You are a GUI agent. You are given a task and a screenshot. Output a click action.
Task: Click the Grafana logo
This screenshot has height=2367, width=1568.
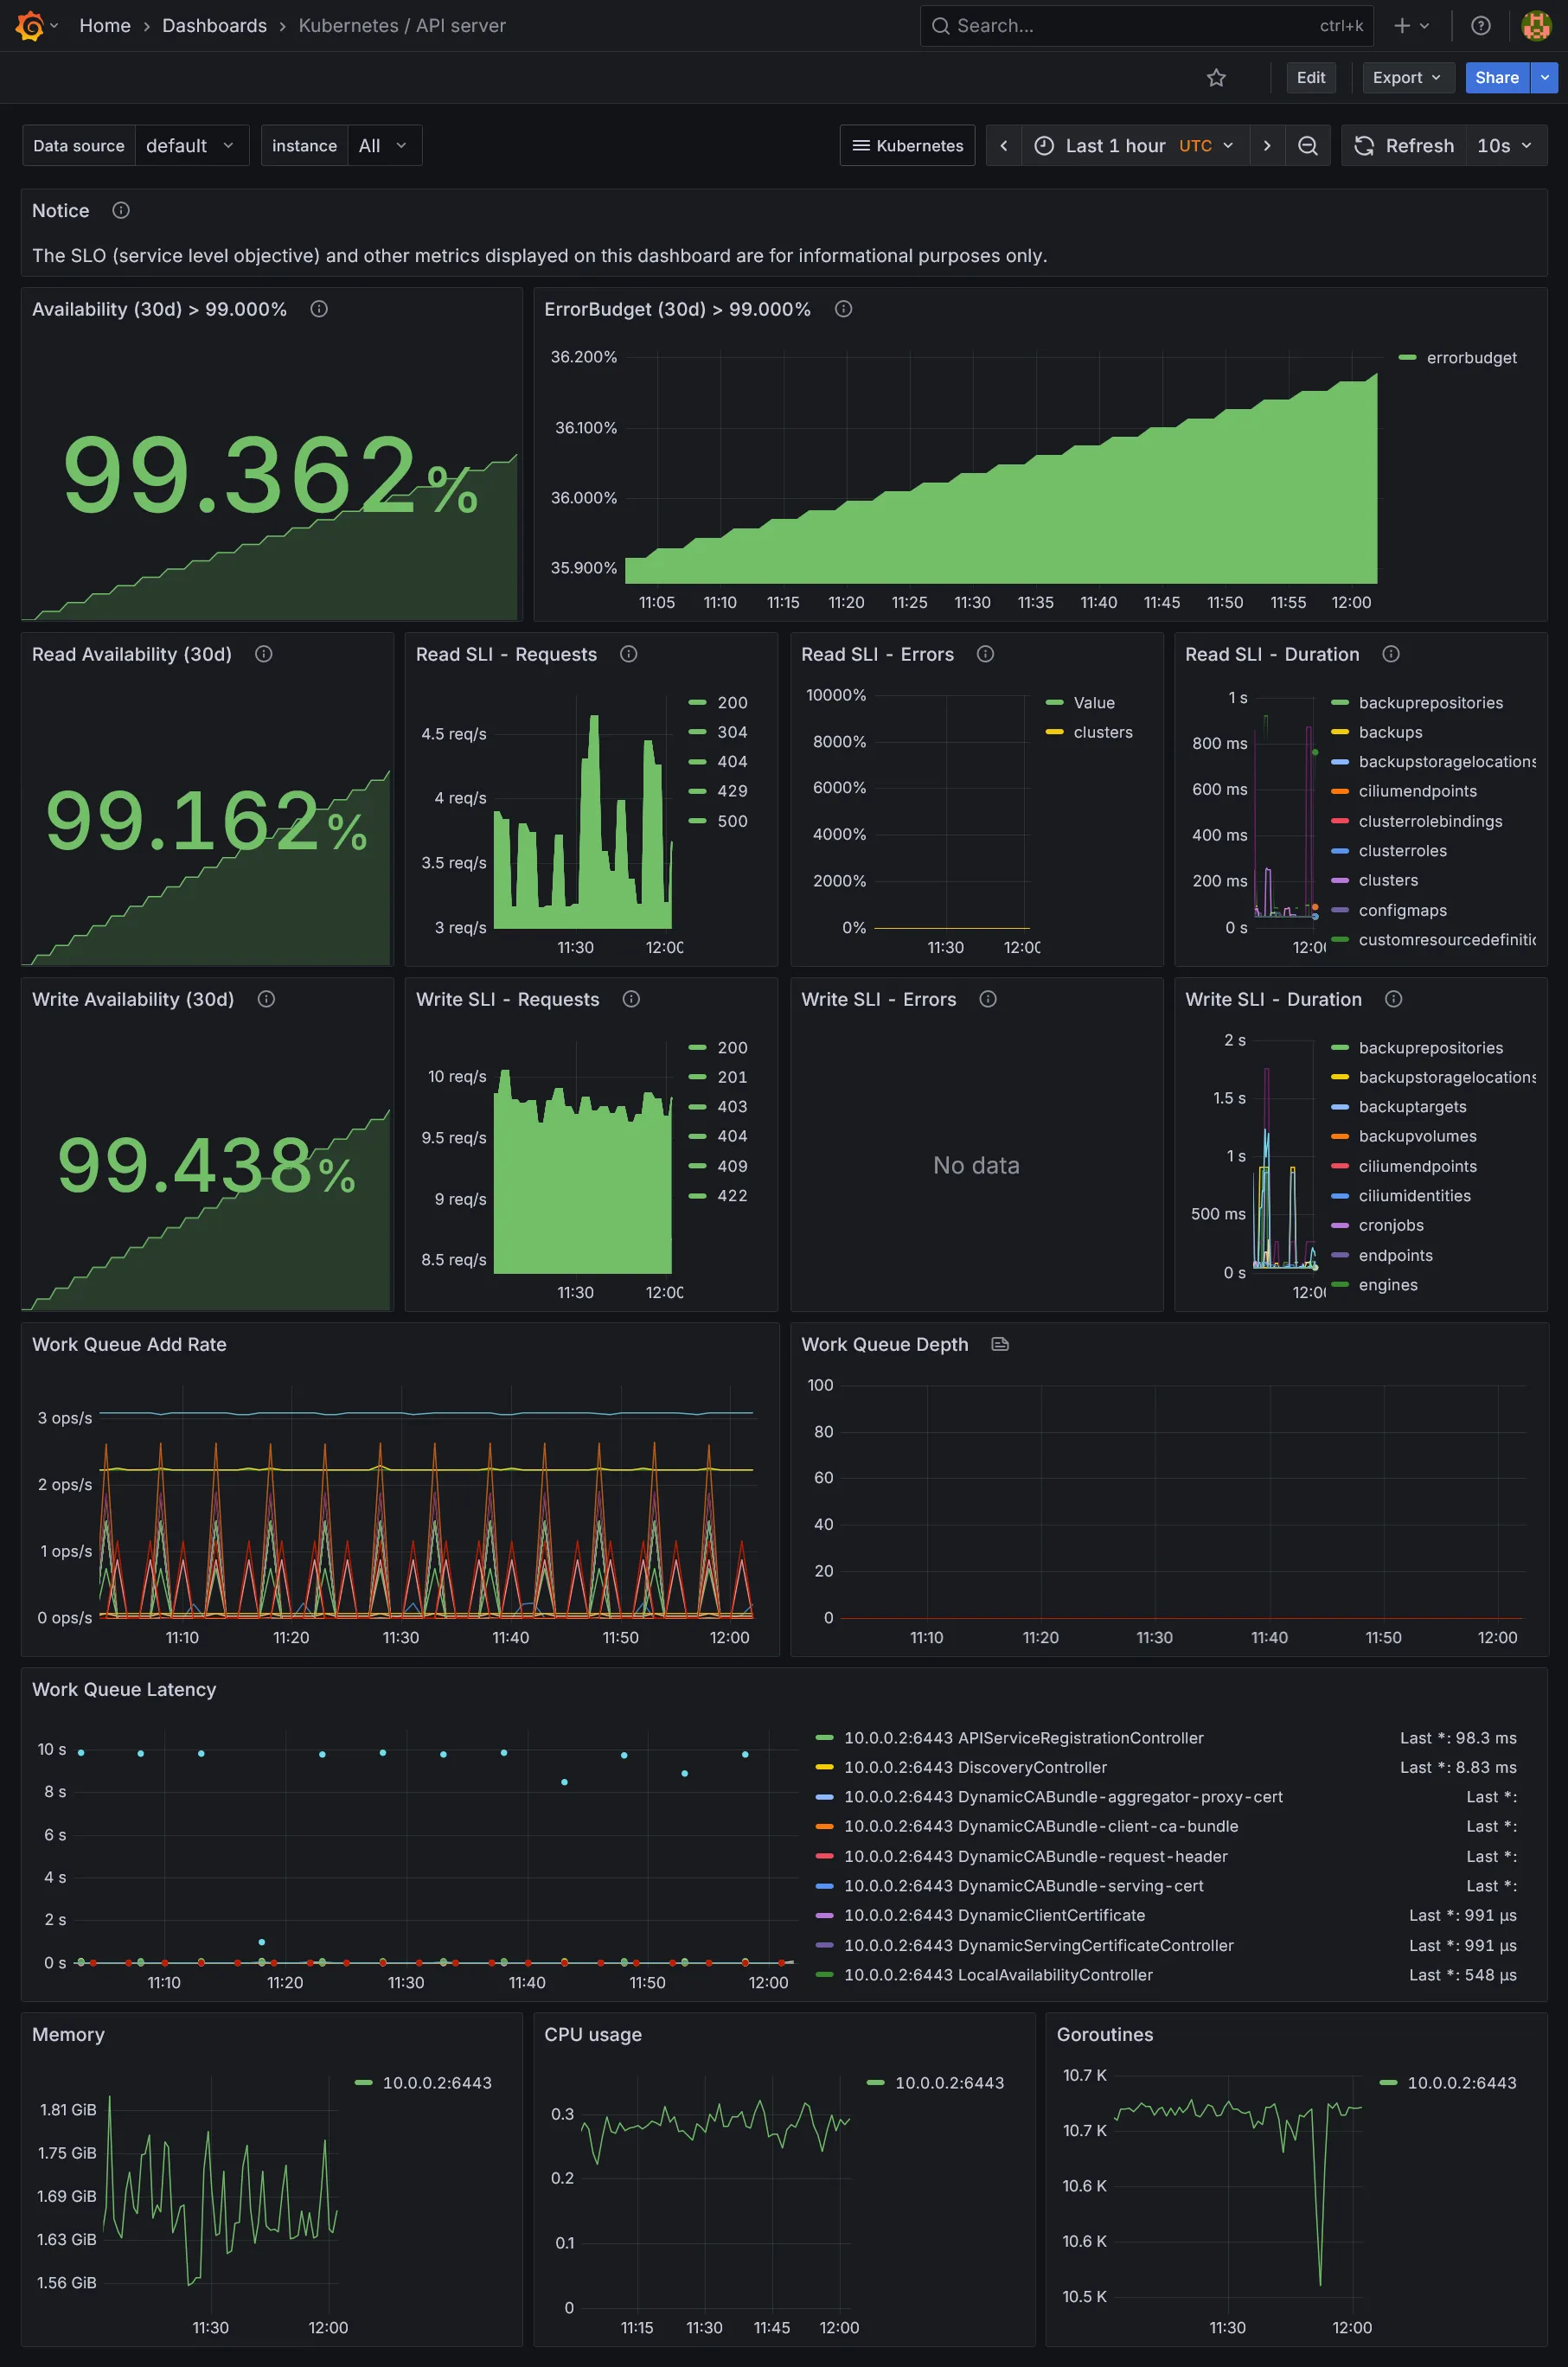click(x=29, y=25)
